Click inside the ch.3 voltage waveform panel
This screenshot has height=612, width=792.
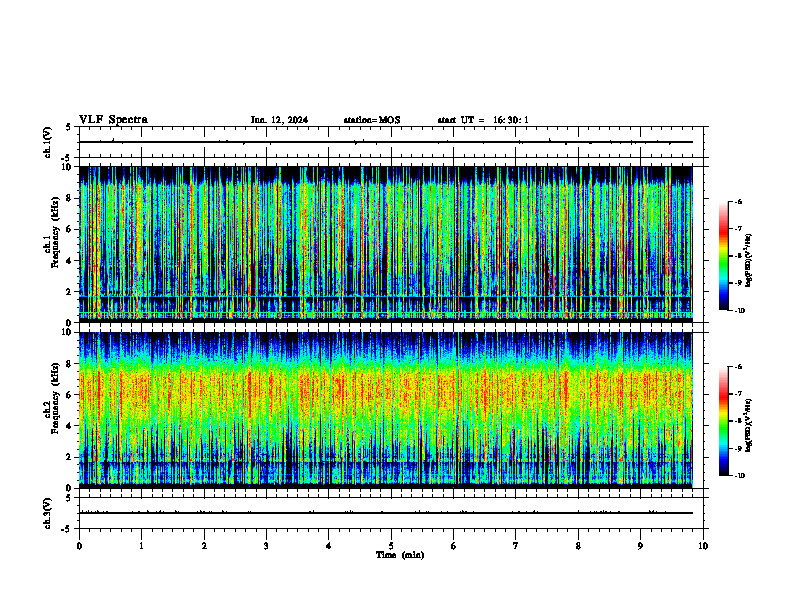pyautogui.click(x=391, y=513)
